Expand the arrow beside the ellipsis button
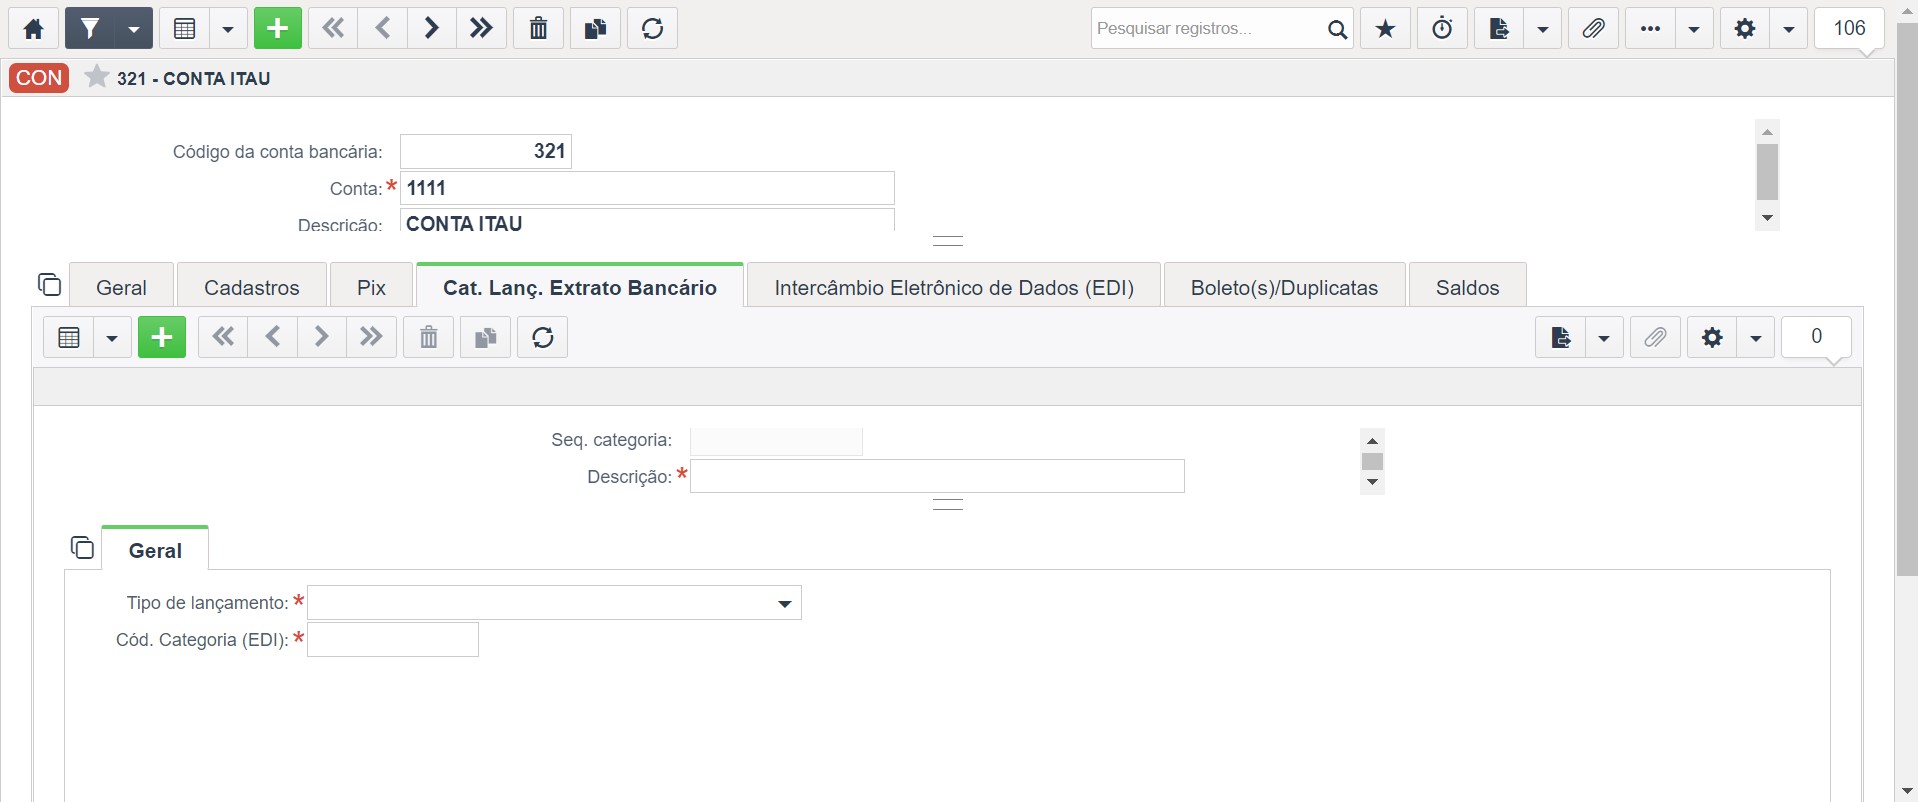This screenshot has width=1918, height=802. click(x=1694, y=28)
